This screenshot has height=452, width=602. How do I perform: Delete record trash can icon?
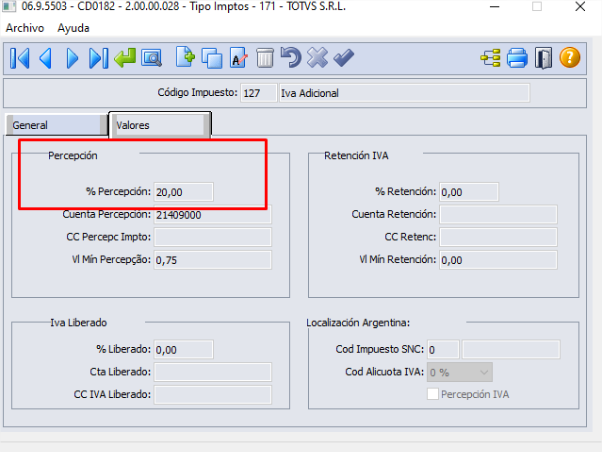pos(265,58)
